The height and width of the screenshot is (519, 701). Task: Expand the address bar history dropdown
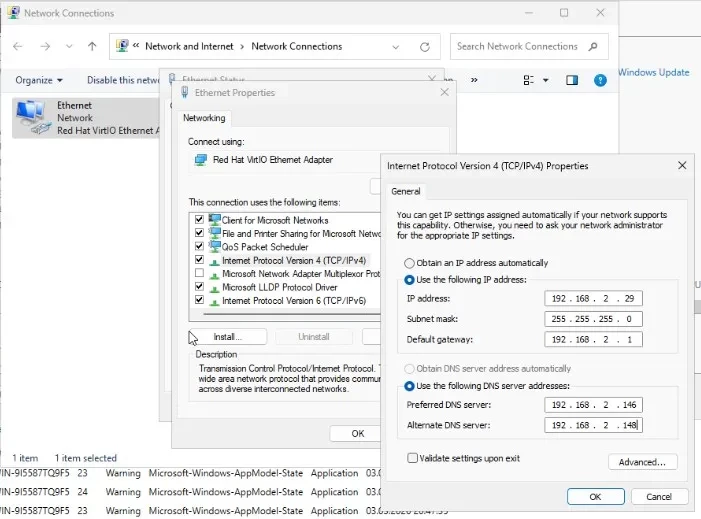398,46
